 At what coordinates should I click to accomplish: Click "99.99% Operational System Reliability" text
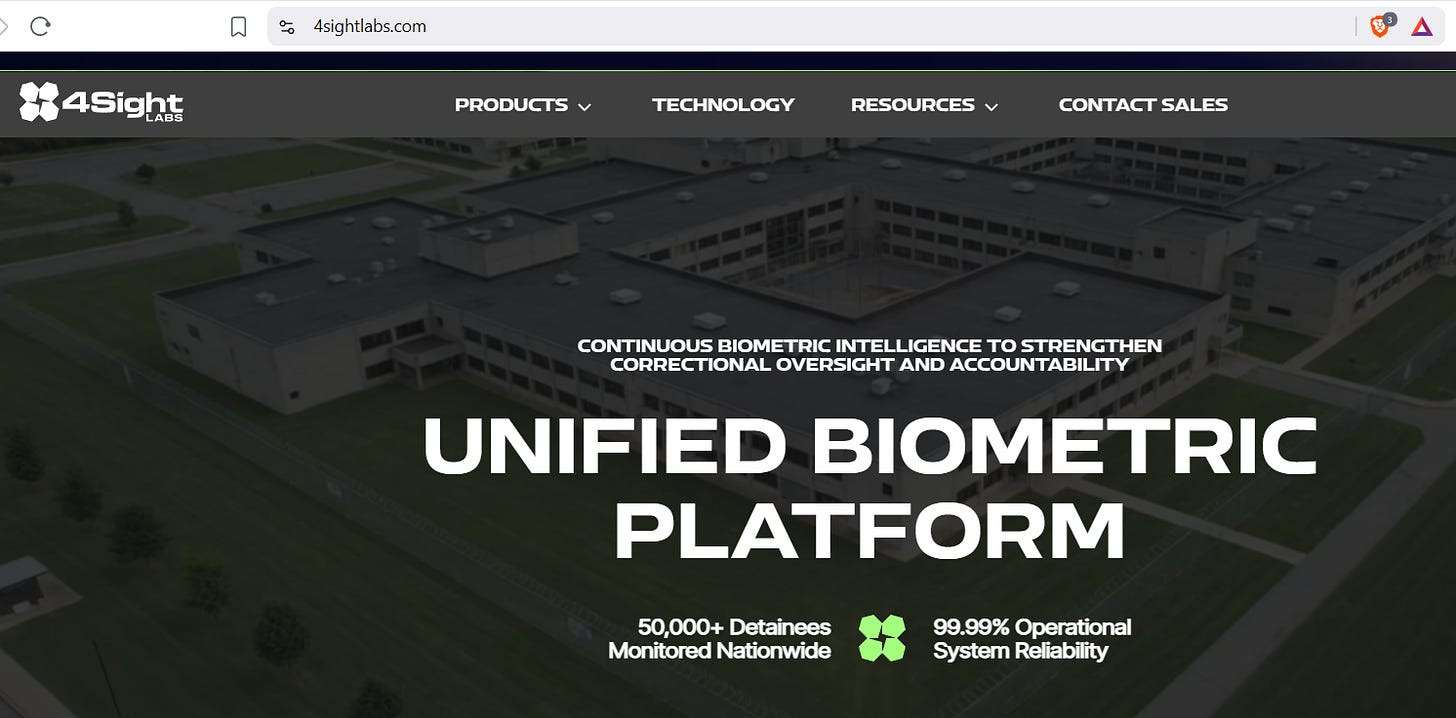point(1032,638)
